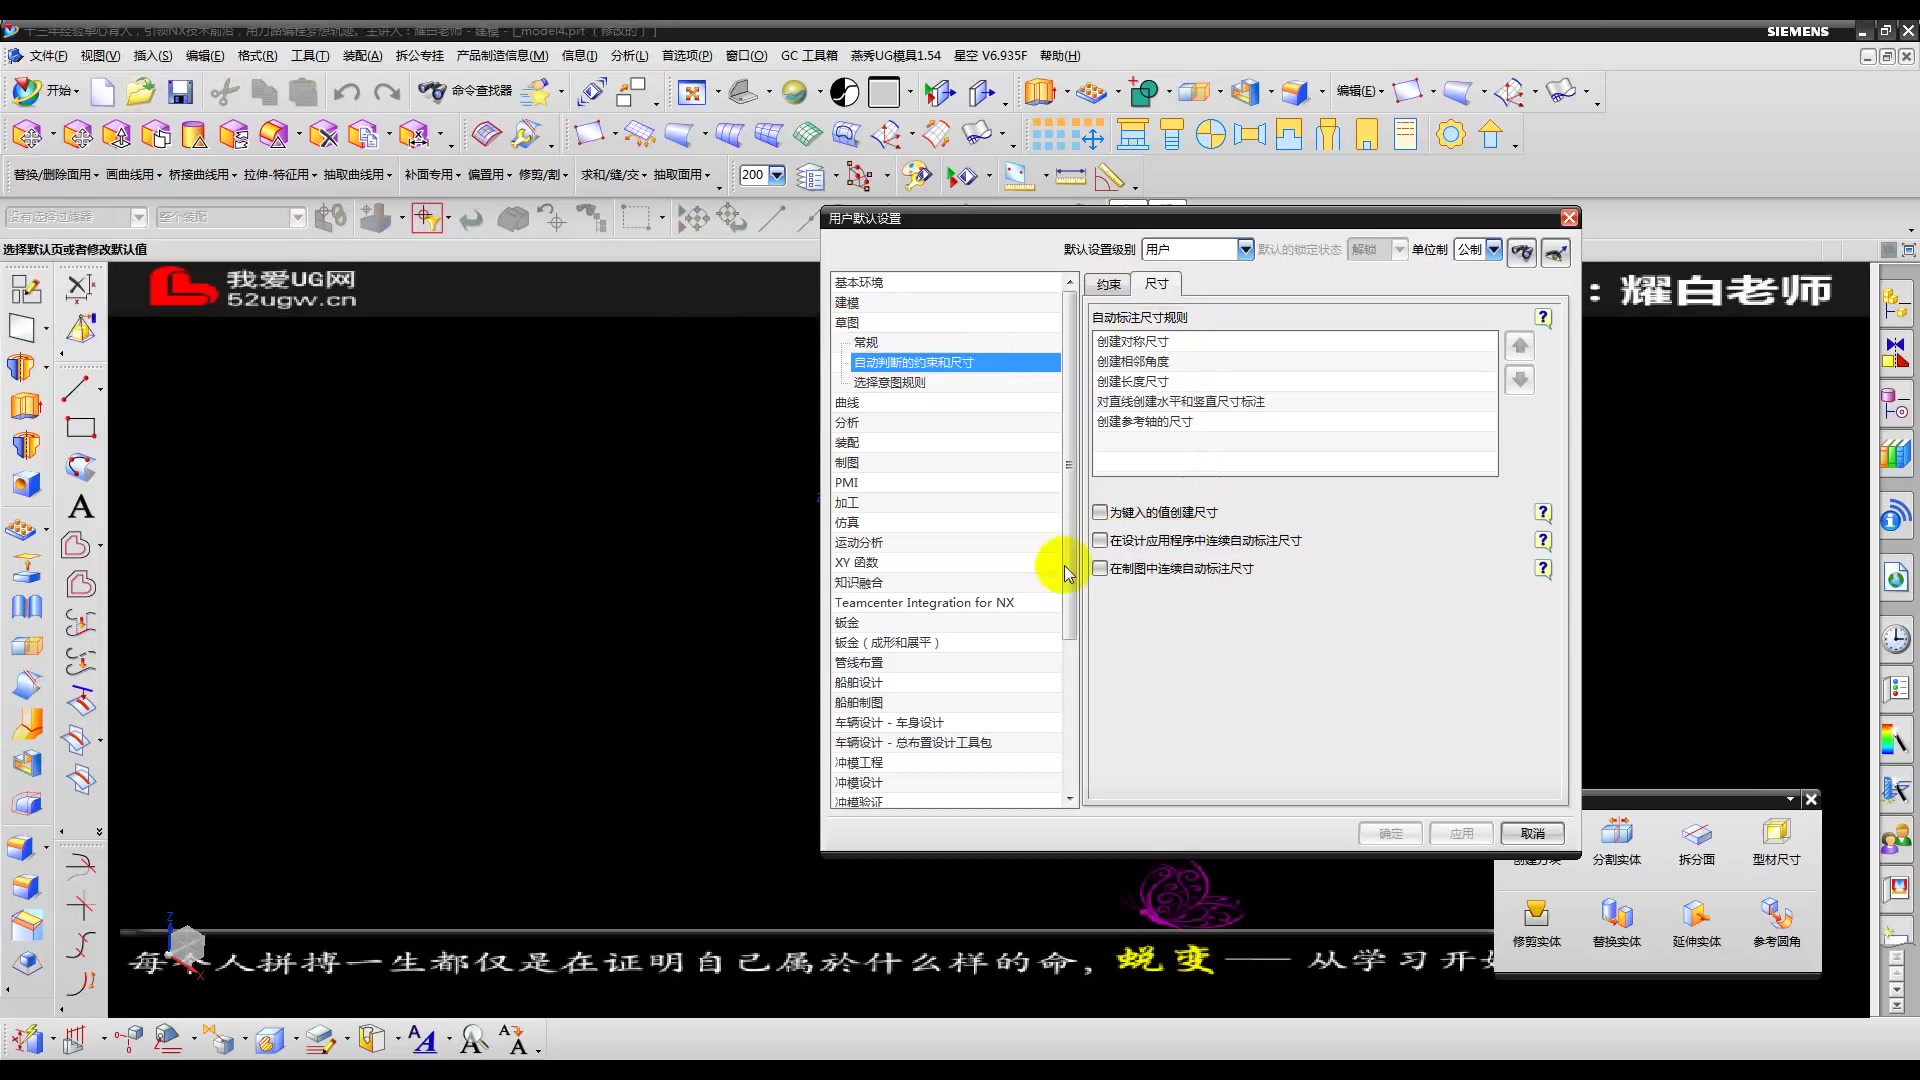Select 选择意图规则 in the settings tree
This screenshot has height=1080, width=1920.
(889, 382)
